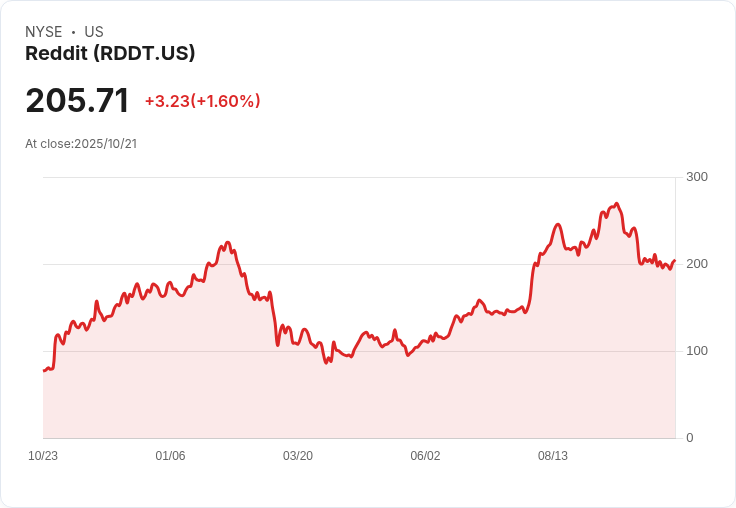
Task: Click the NYSE exchange label
Action: [x=43, y=32]
